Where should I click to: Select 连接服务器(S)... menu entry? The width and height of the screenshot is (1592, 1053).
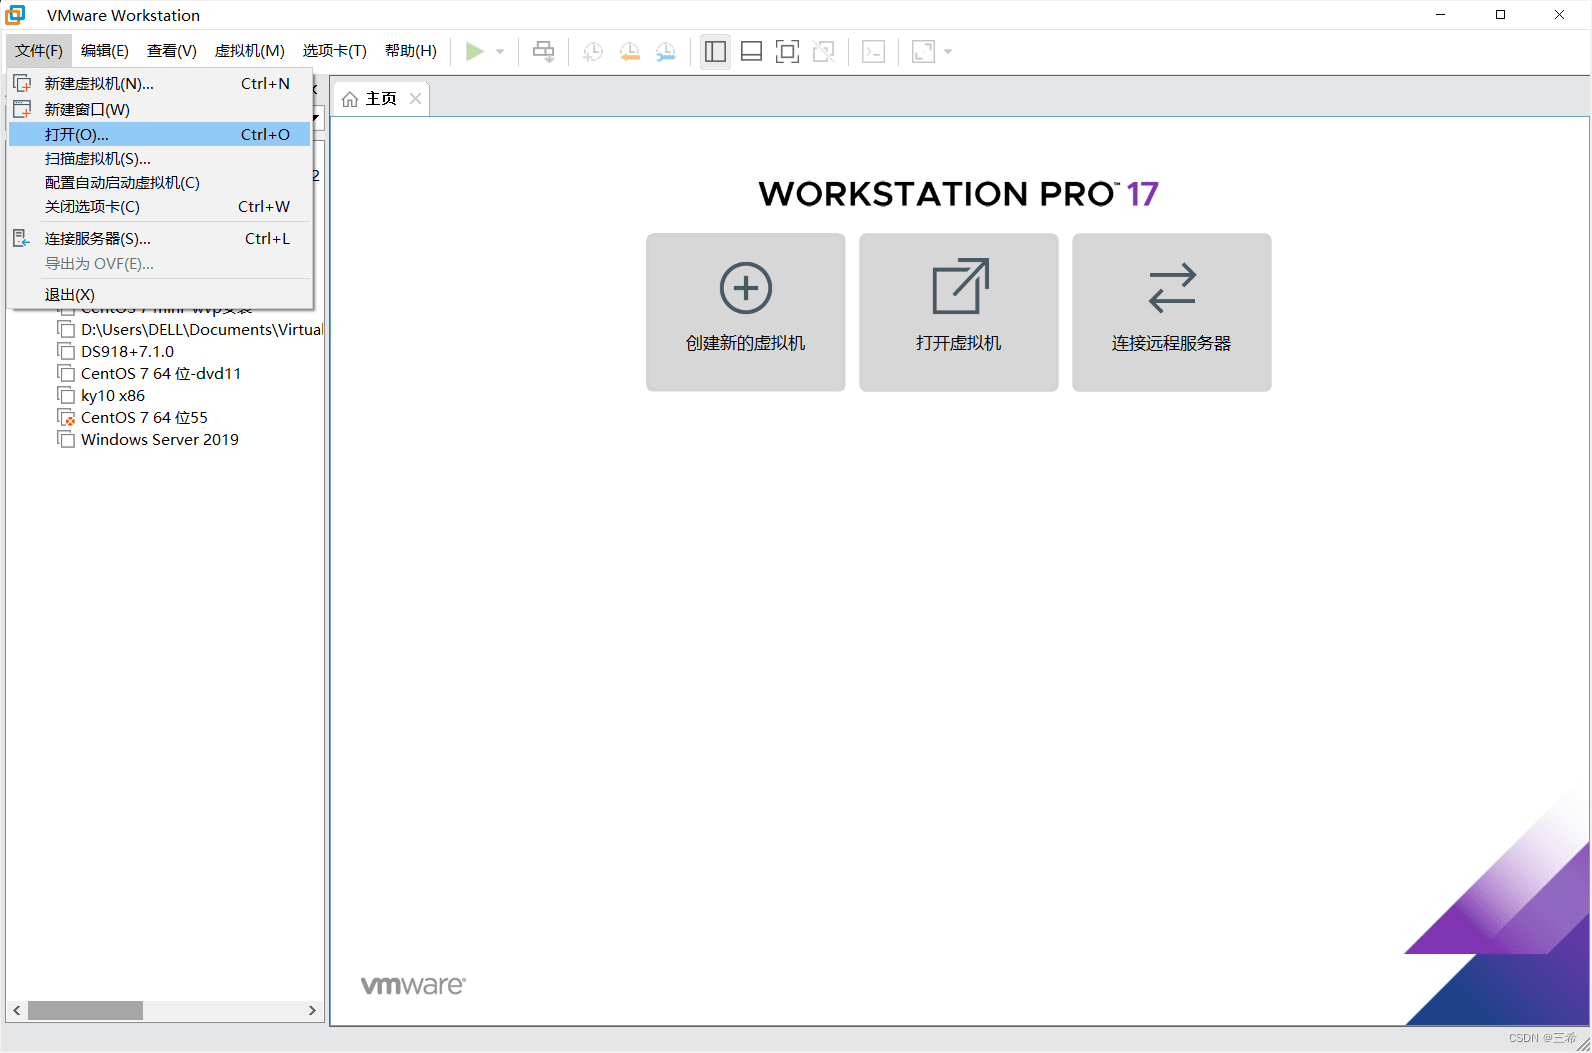coord(160,239)
